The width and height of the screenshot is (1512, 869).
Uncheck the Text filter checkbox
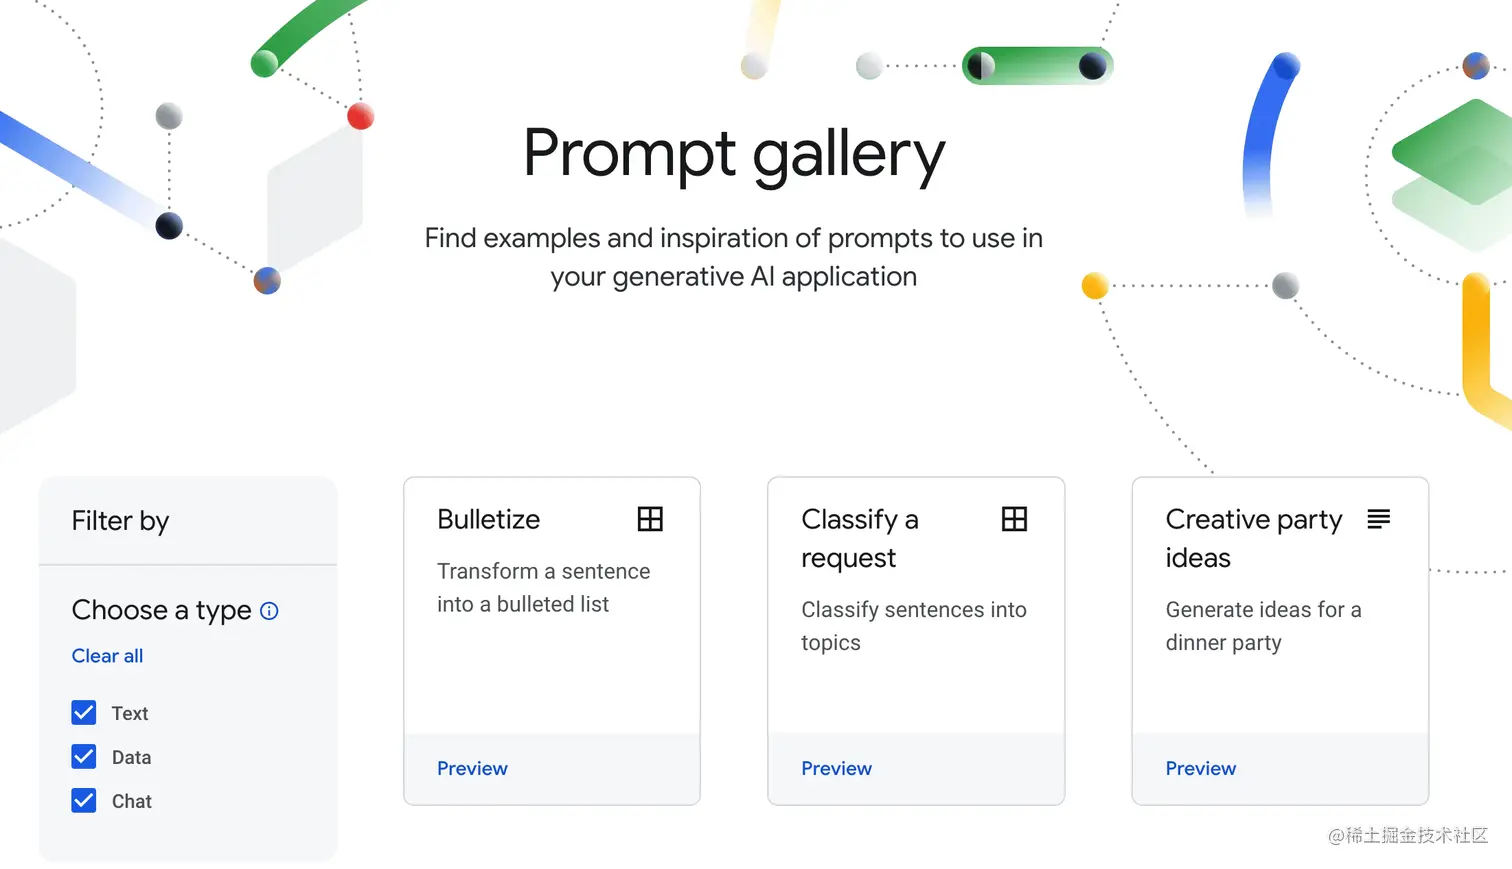84,713
